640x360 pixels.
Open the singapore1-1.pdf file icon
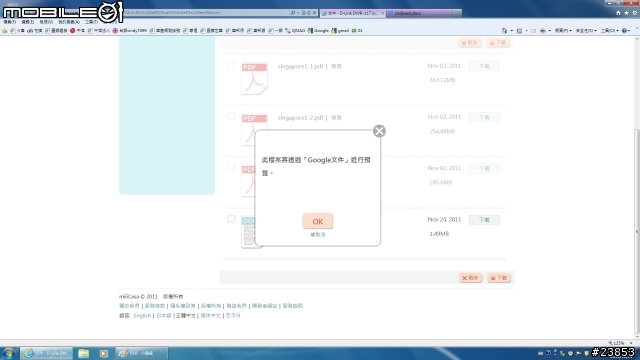click(x=254, y=78)
